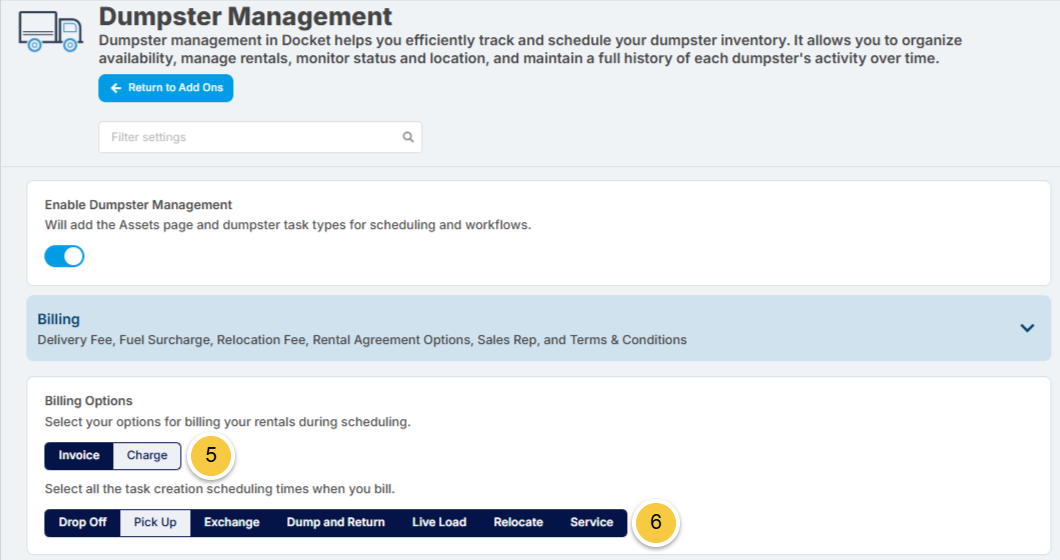Disable the Enable Dumpster Management switch
This screenshot has width=1060, height=560.
(x=64, y=256)
